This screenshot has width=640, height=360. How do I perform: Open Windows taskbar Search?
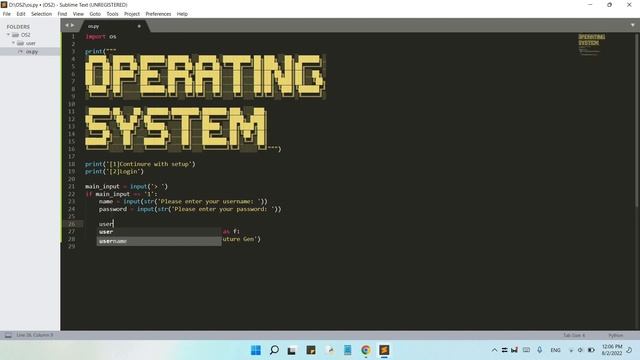[x=274, y=350]
